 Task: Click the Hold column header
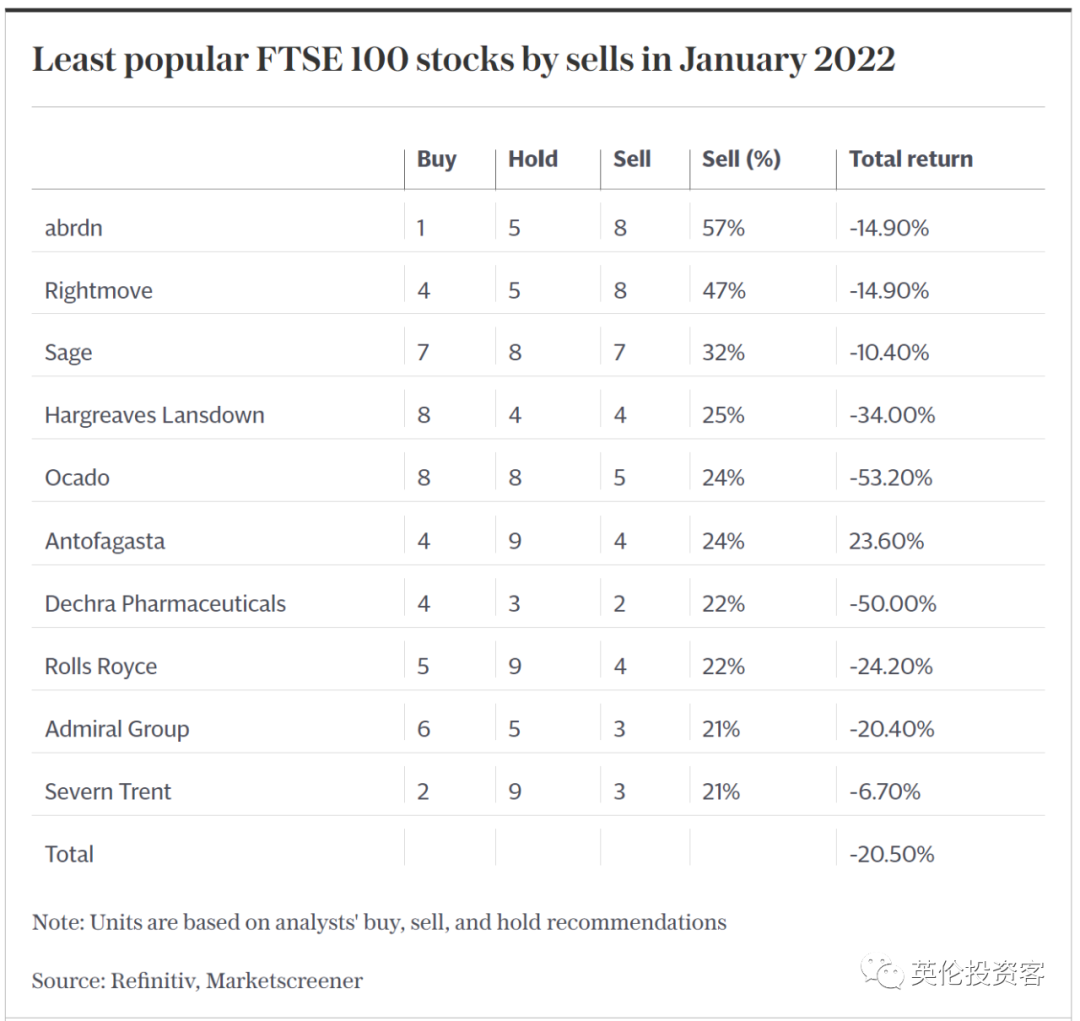(x=532, y=159)
